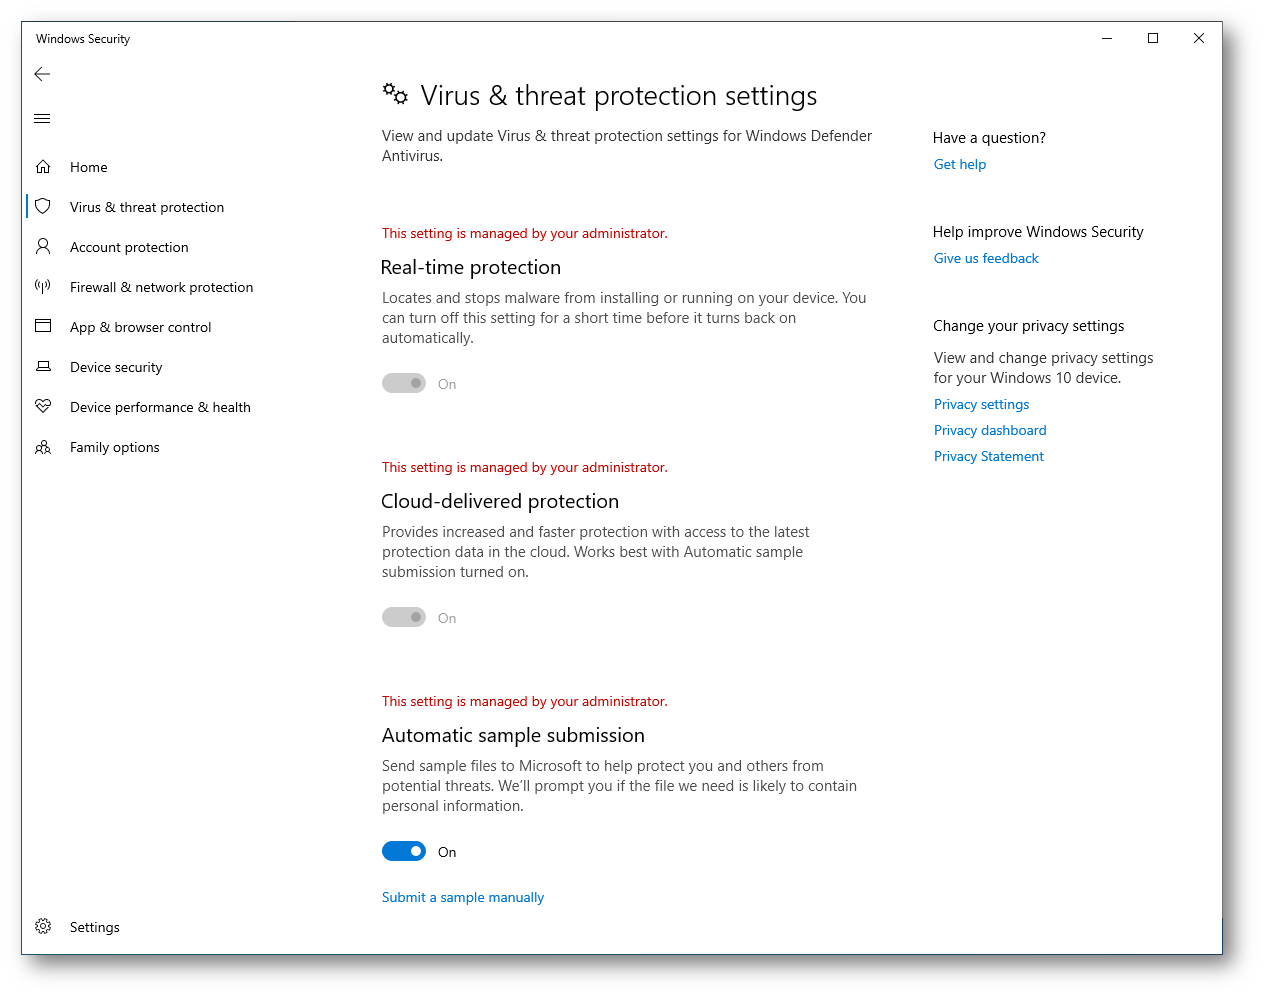Screen dimensions: 1265x997
Task: Click the App & browser control window icon
Action: point(43,326)
